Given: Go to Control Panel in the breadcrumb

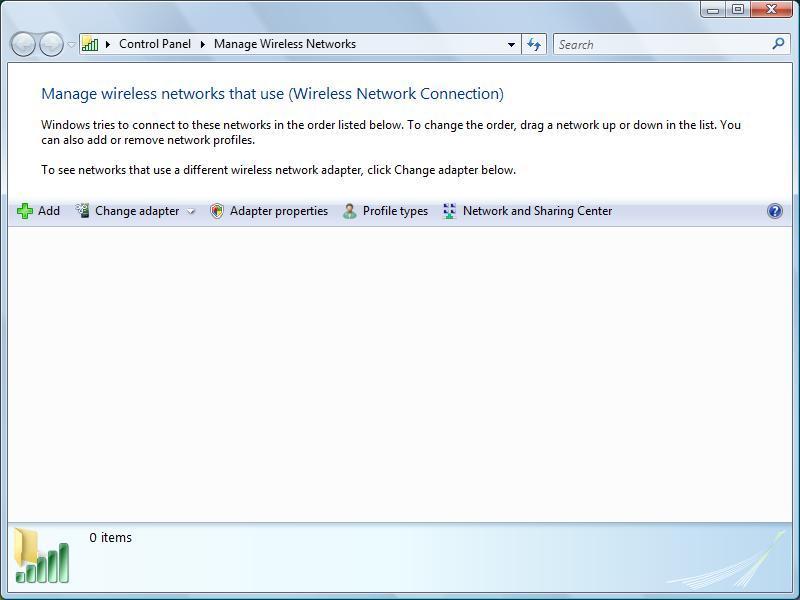Looking at the screenshot, I should coord(155,44).
